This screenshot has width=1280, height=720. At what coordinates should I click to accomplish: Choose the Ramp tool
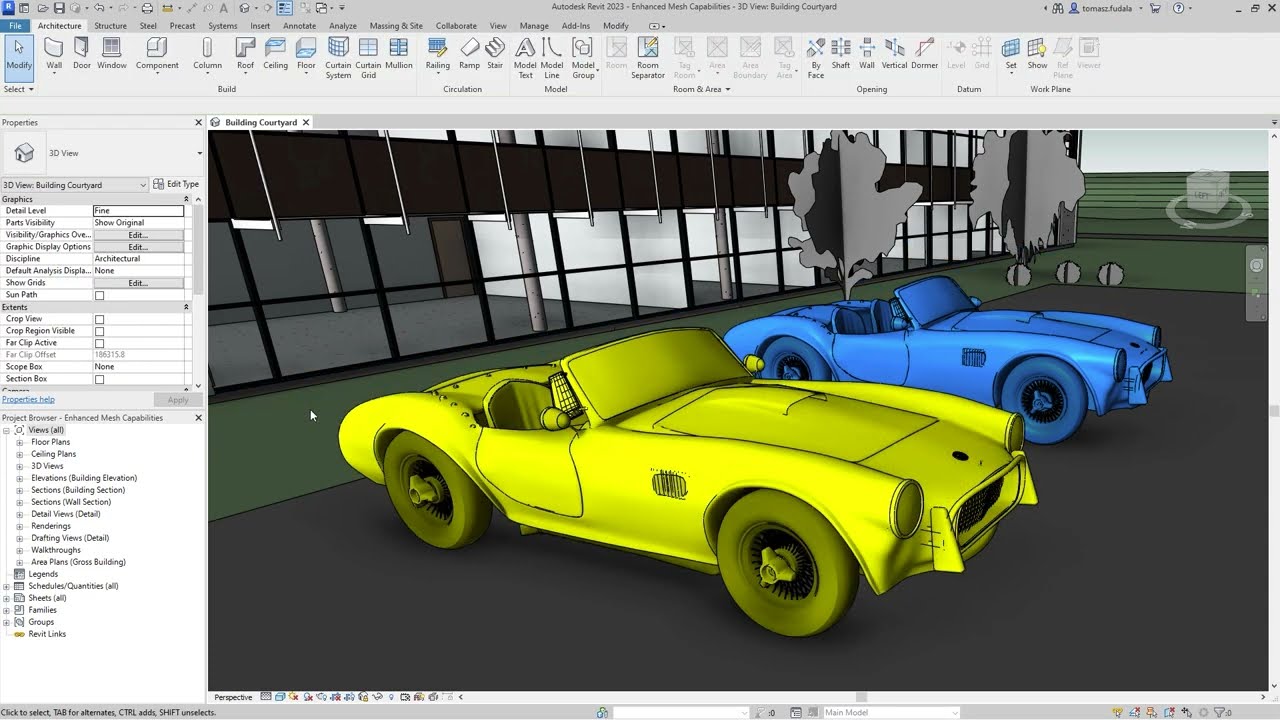[469, 55]
